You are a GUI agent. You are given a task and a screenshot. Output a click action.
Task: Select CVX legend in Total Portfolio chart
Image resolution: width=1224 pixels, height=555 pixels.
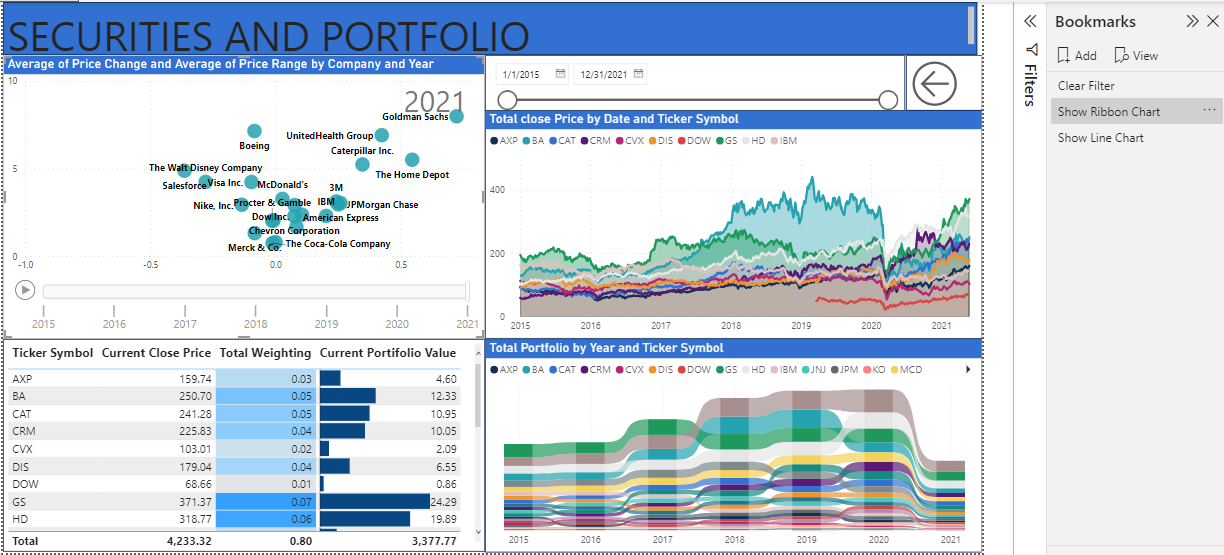(629, 370)
